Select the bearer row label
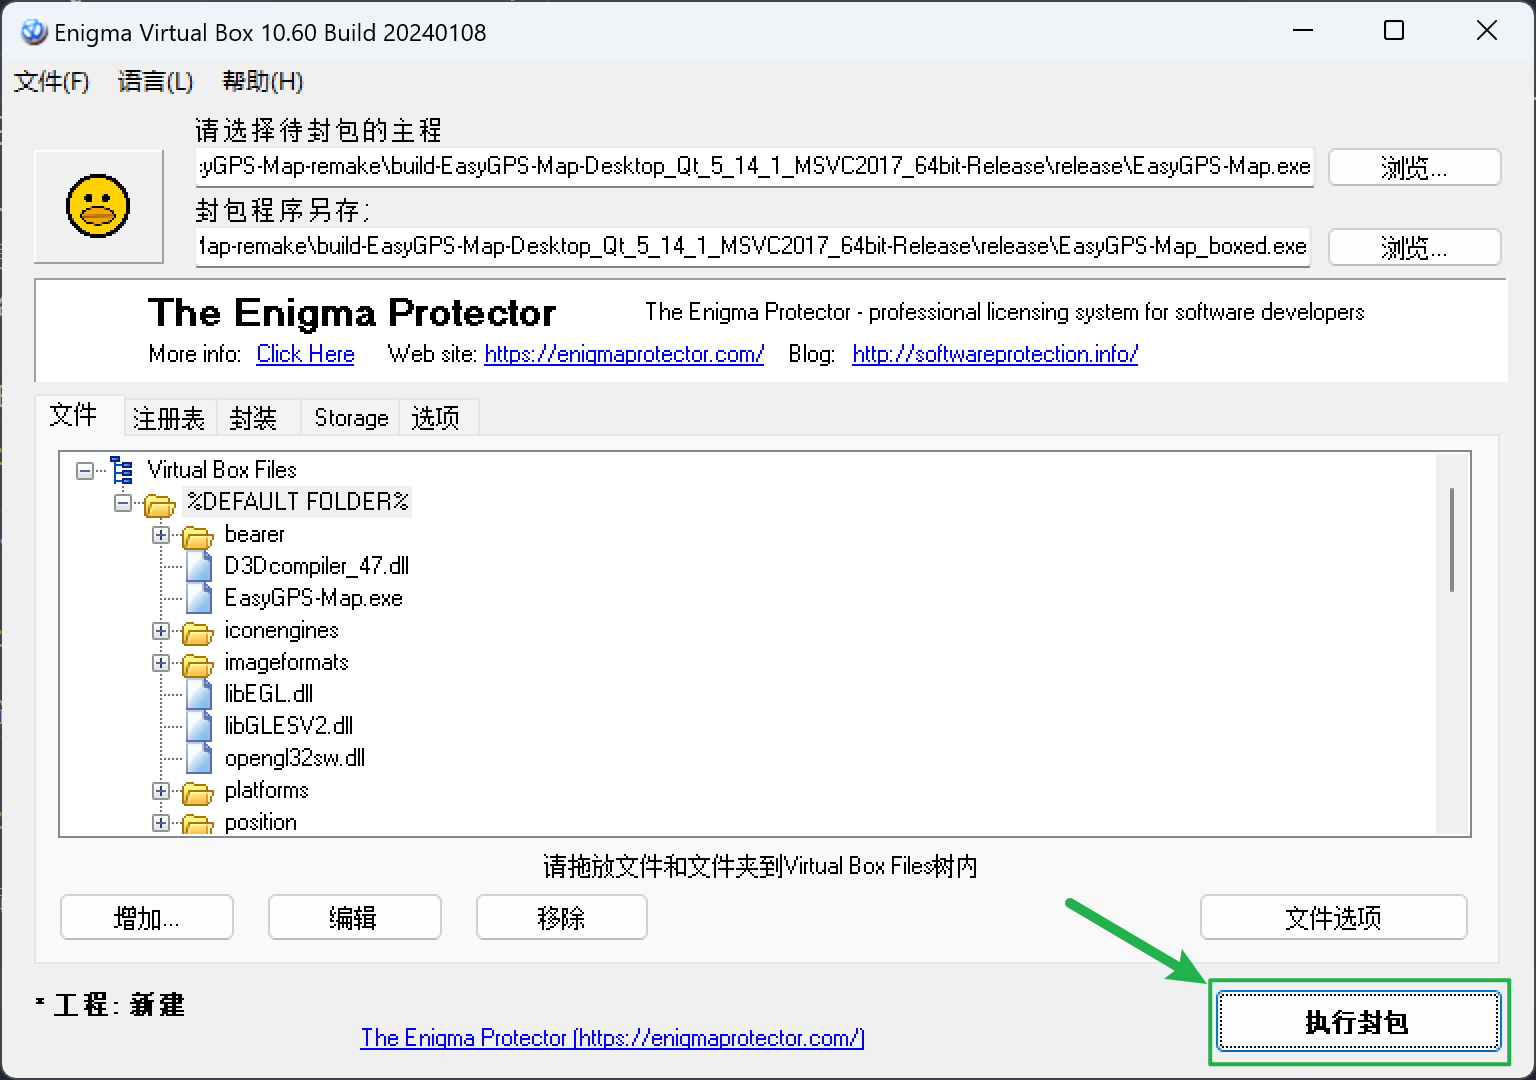The image size is (1536, 1080). coord(254,534)
